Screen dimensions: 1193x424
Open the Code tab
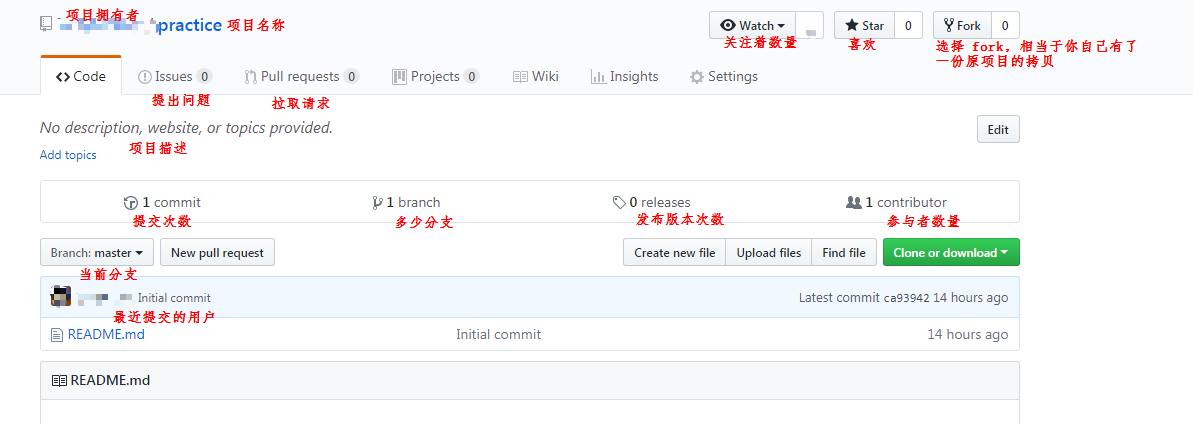click(81, 76)
